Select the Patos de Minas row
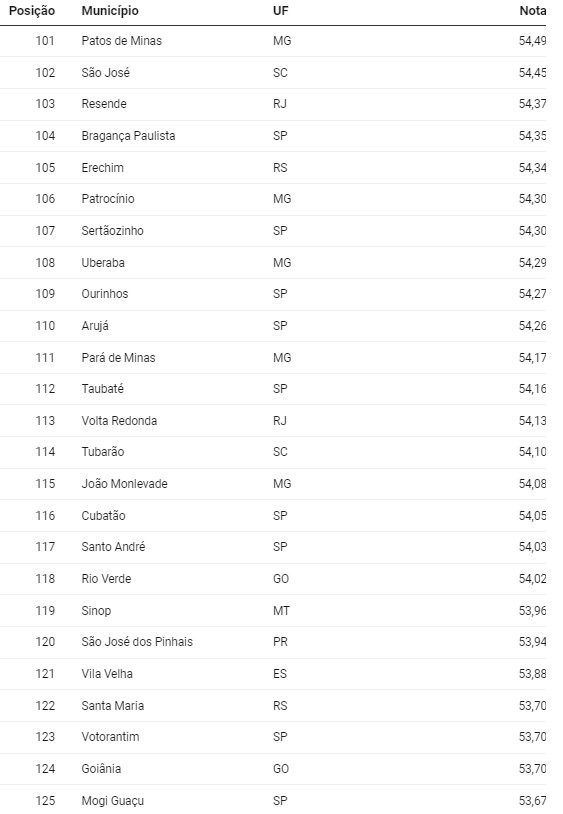563x814 pixels. click(x=273, y=41)
